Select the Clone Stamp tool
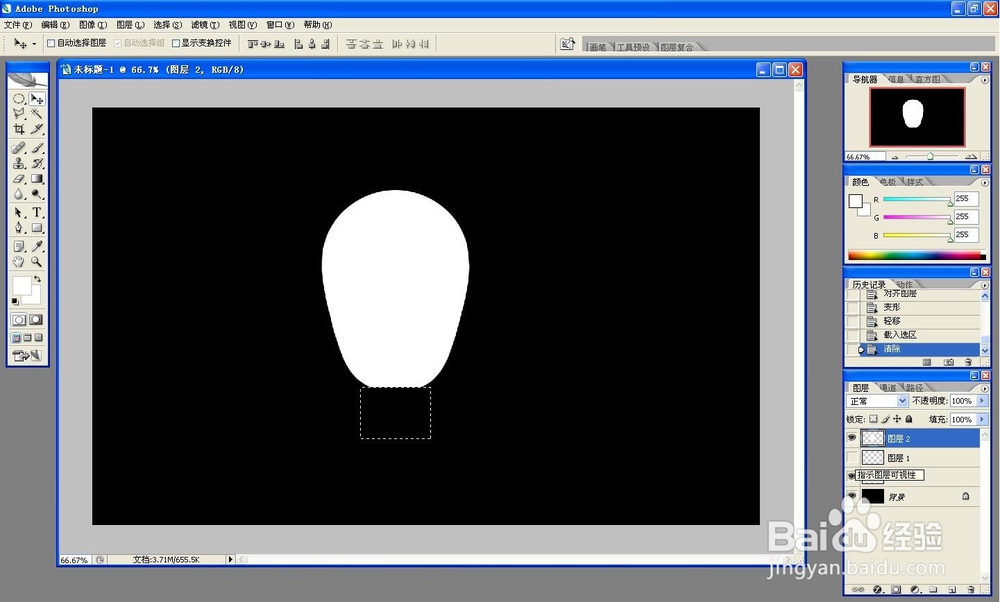 point(18,163)
